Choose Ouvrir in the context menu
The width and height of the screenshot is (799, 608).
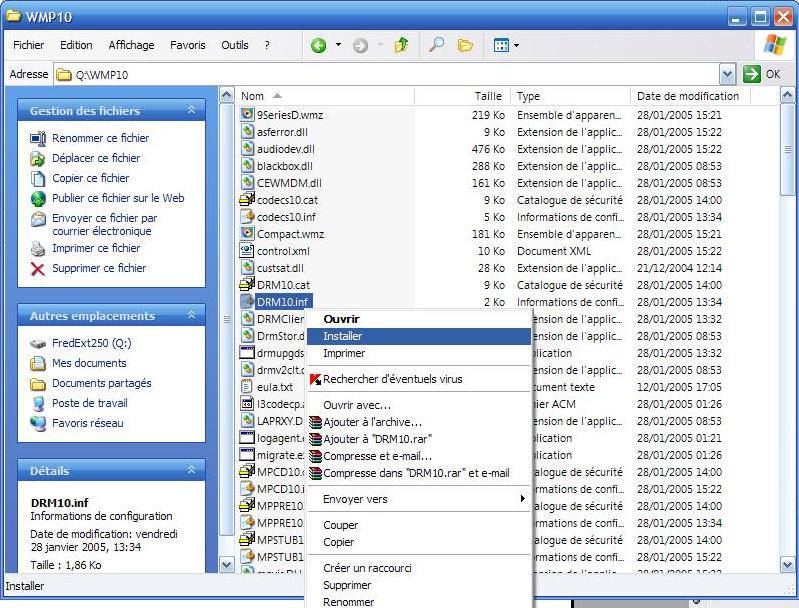coord(419,319)
